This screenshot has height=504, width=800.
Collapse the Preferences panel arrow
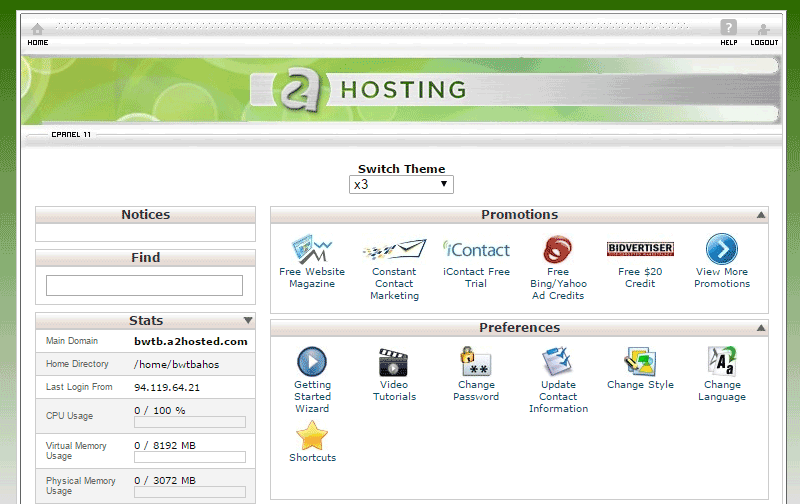tap(761, 328)
